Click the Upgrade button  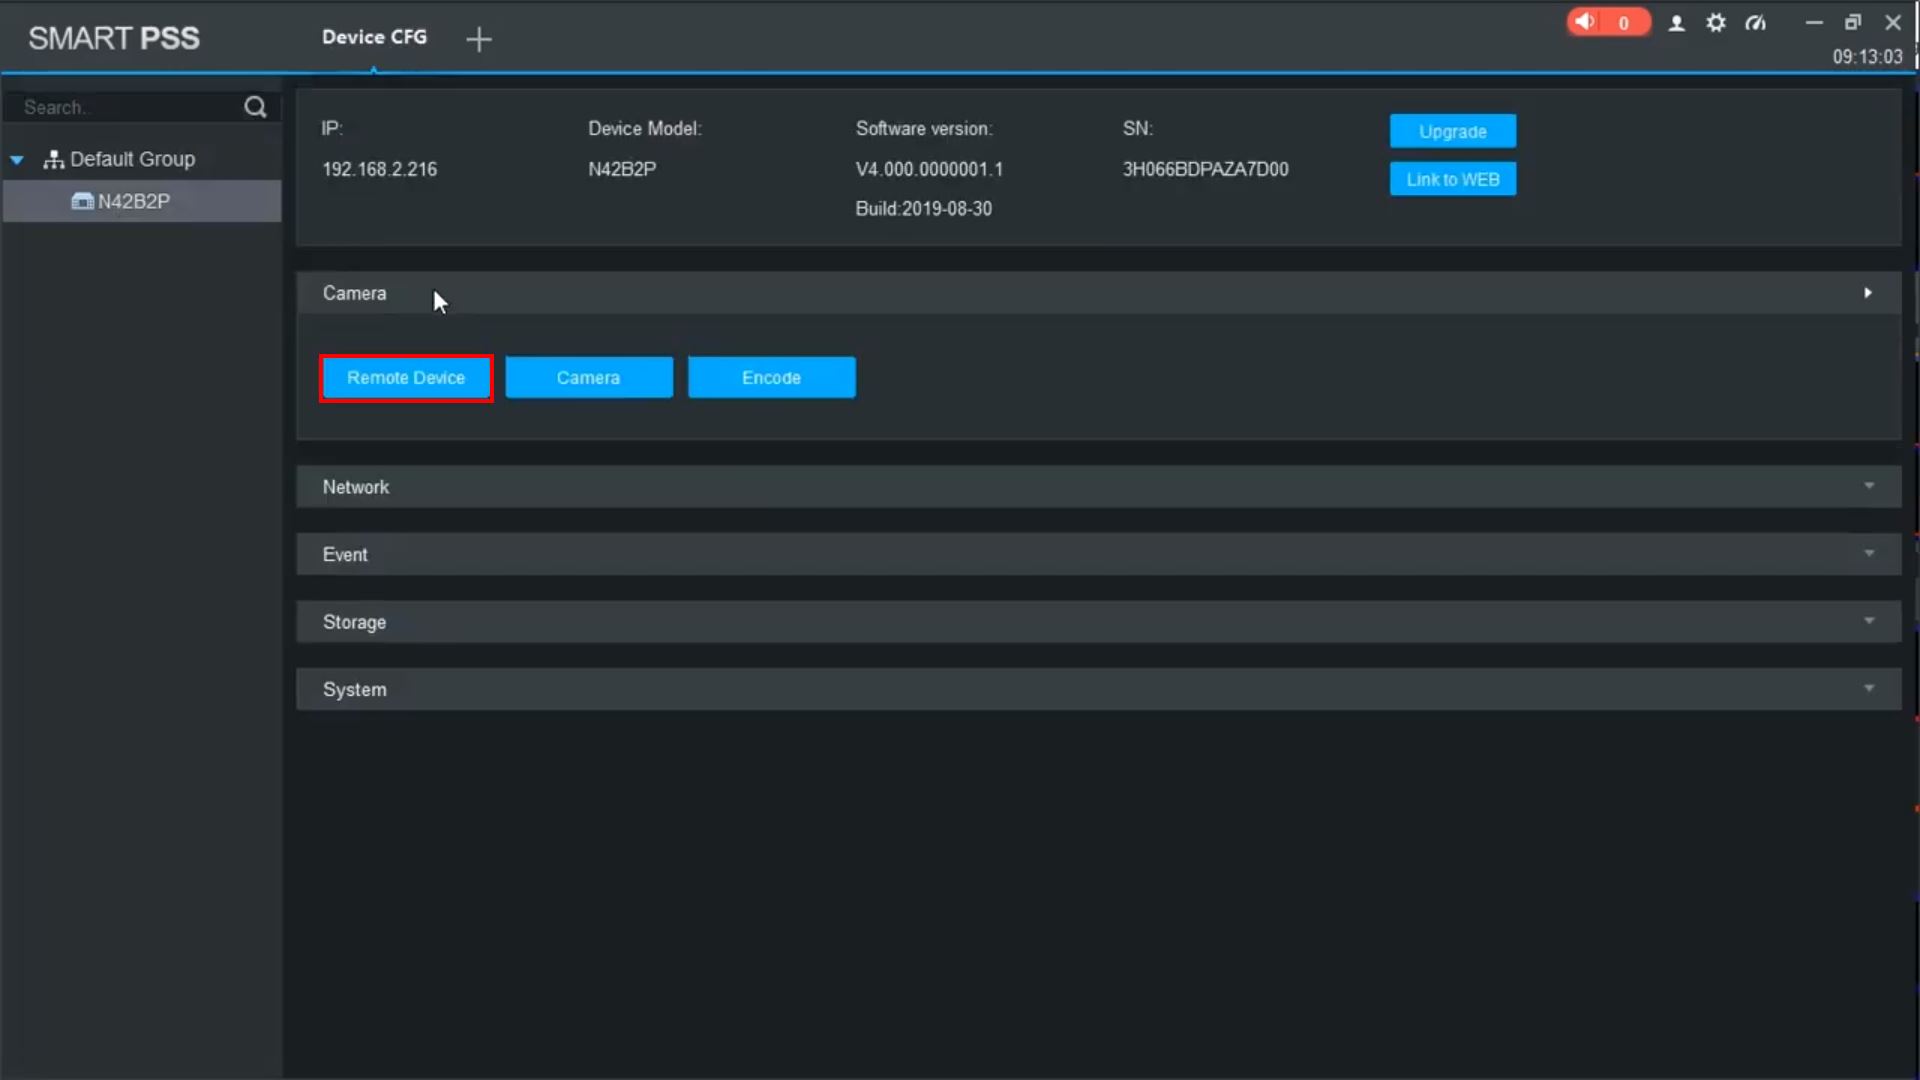pyautogui.click(x=1452, y=131)
